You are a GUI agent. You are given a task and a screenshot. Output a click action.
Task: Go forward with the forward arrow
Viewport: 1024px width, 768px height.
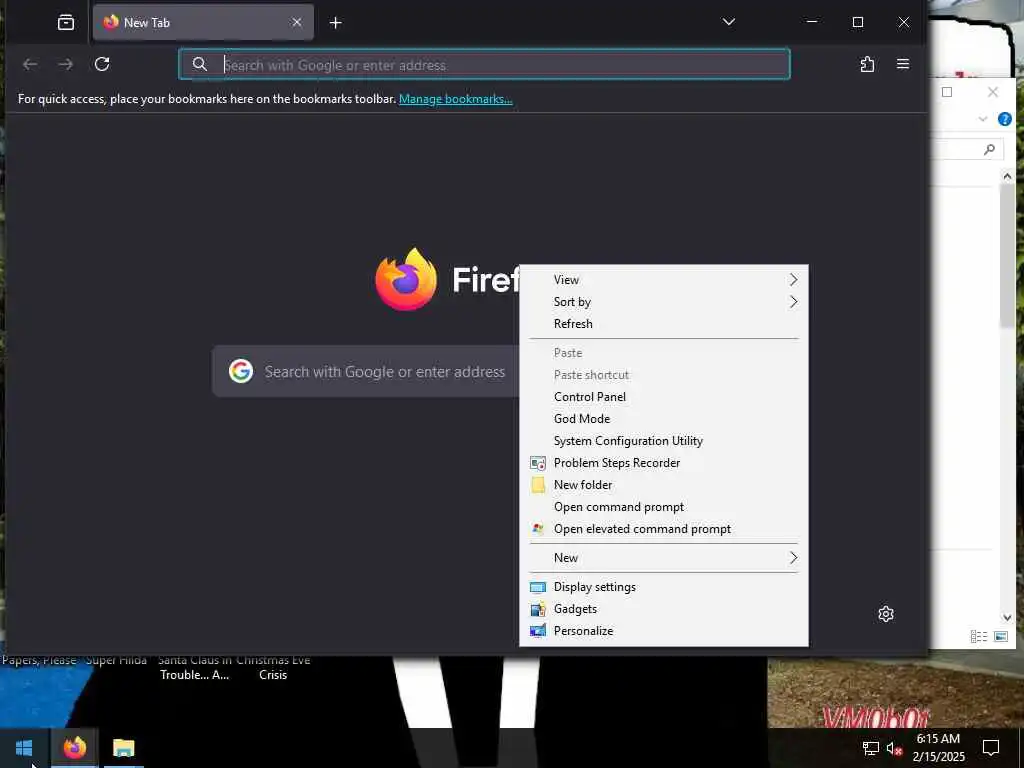(x=66, y=64)
